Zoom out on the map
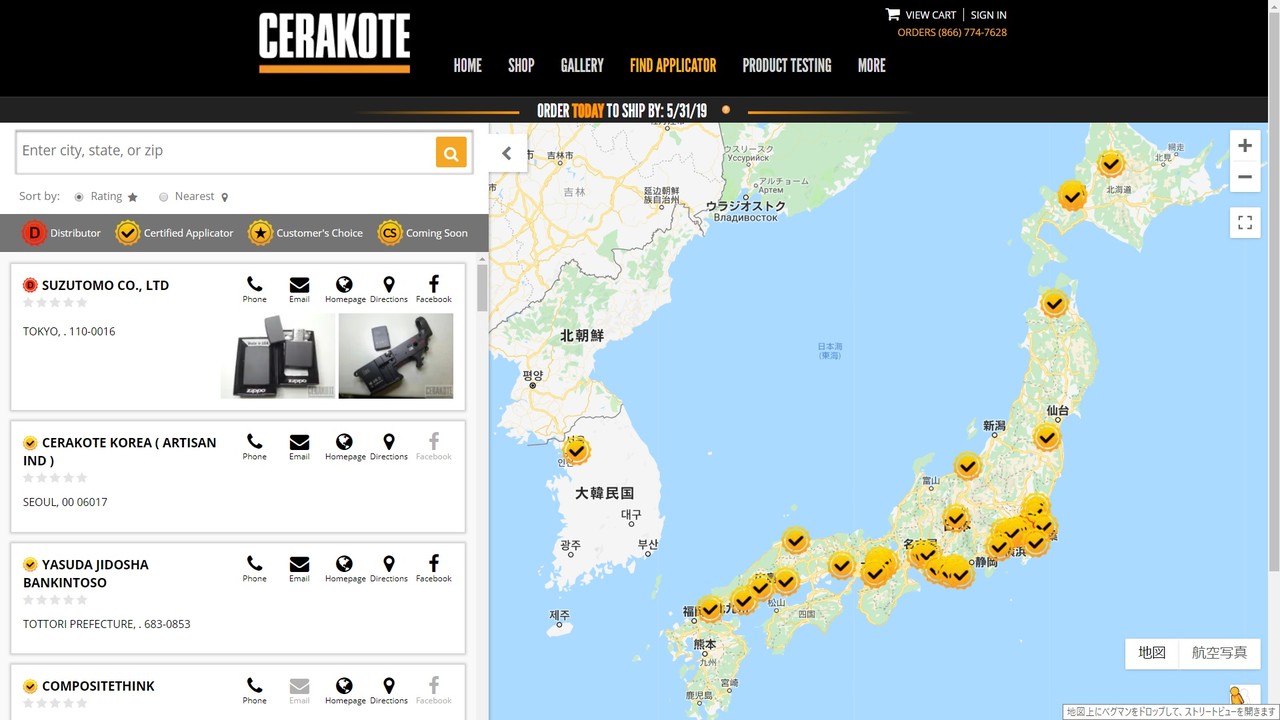Viewport: 1280px width, 720px height. coord(1245,177)
